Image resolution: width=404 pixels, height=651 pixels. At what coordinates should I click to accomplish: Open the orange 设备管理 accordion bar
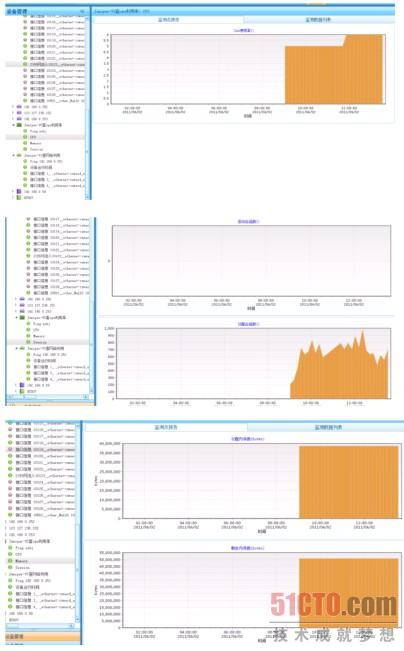[43, 636]
